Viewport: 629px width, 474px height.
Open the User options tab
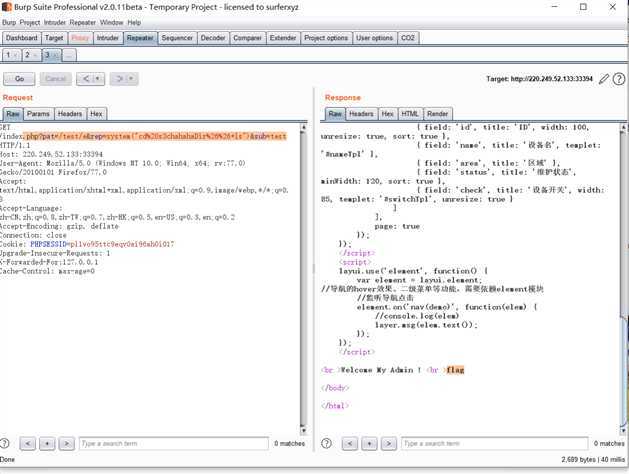pos(374,38)
